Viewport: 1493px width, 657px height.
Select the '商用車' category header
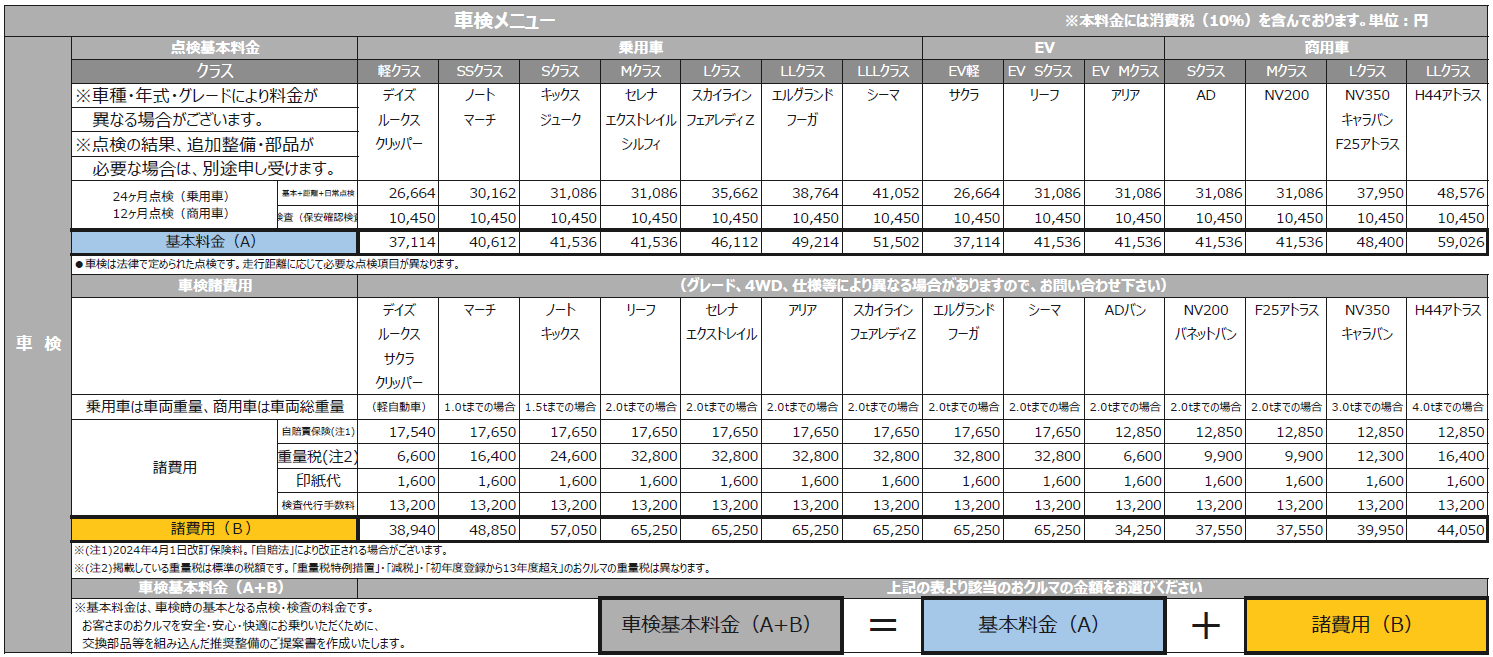tap(1326, 47)
